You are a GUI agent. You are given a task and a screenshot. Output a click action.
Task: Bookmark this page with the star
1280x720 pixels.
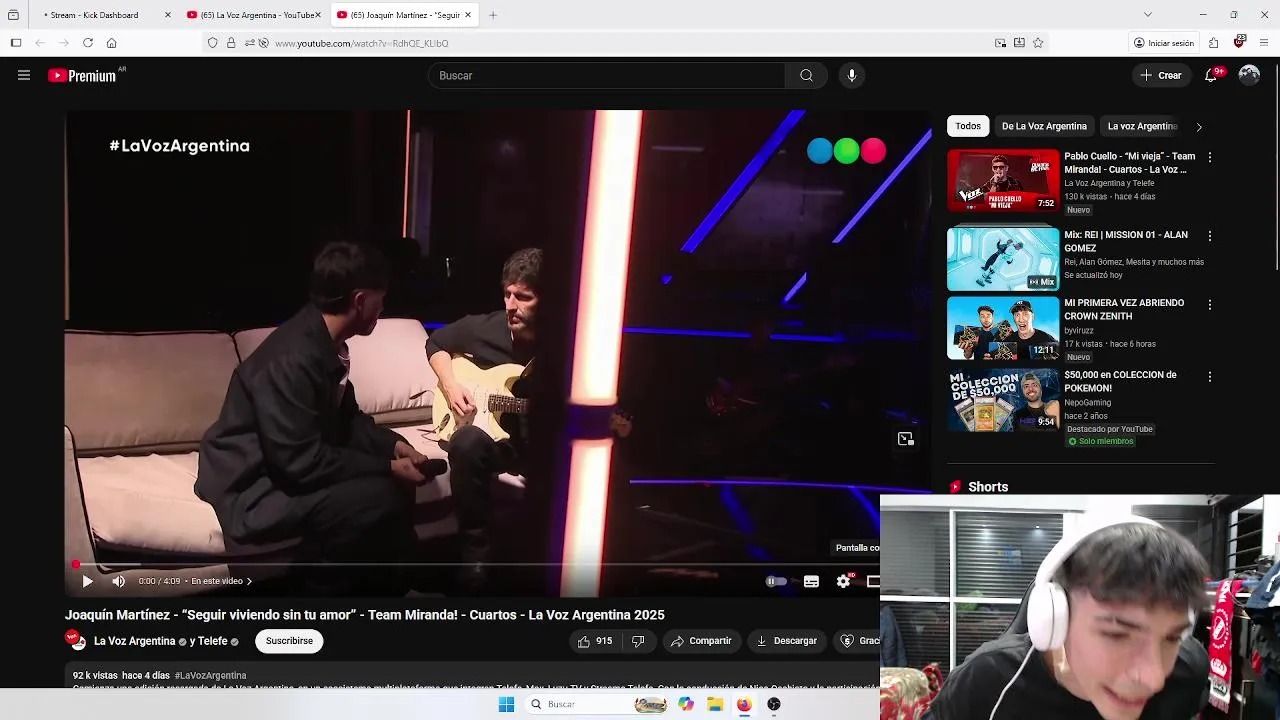pyautogui.click(x=1038, y=43)
